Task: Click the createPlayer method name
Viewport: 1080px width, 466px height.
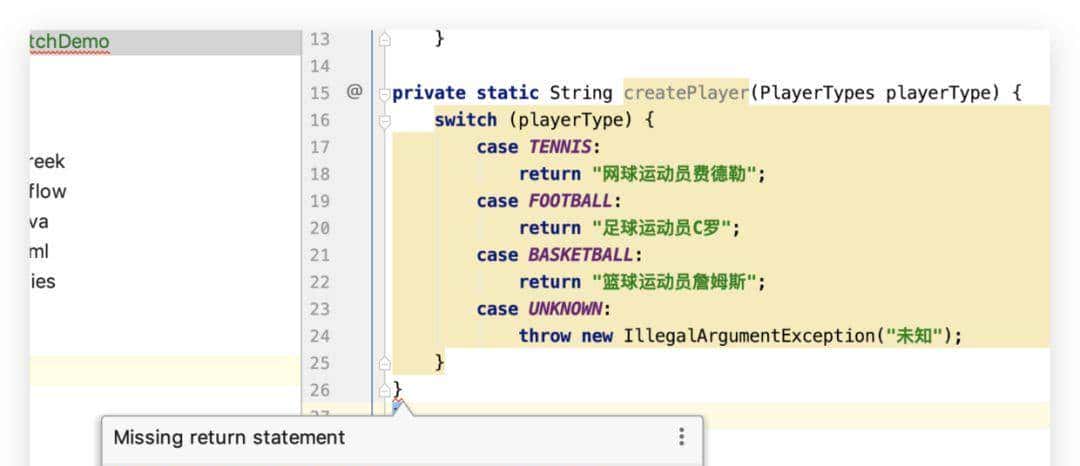Action: coord(686,93)
